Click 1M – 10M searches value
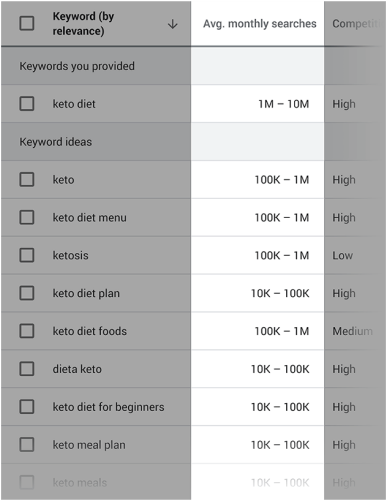 (284, 104)
